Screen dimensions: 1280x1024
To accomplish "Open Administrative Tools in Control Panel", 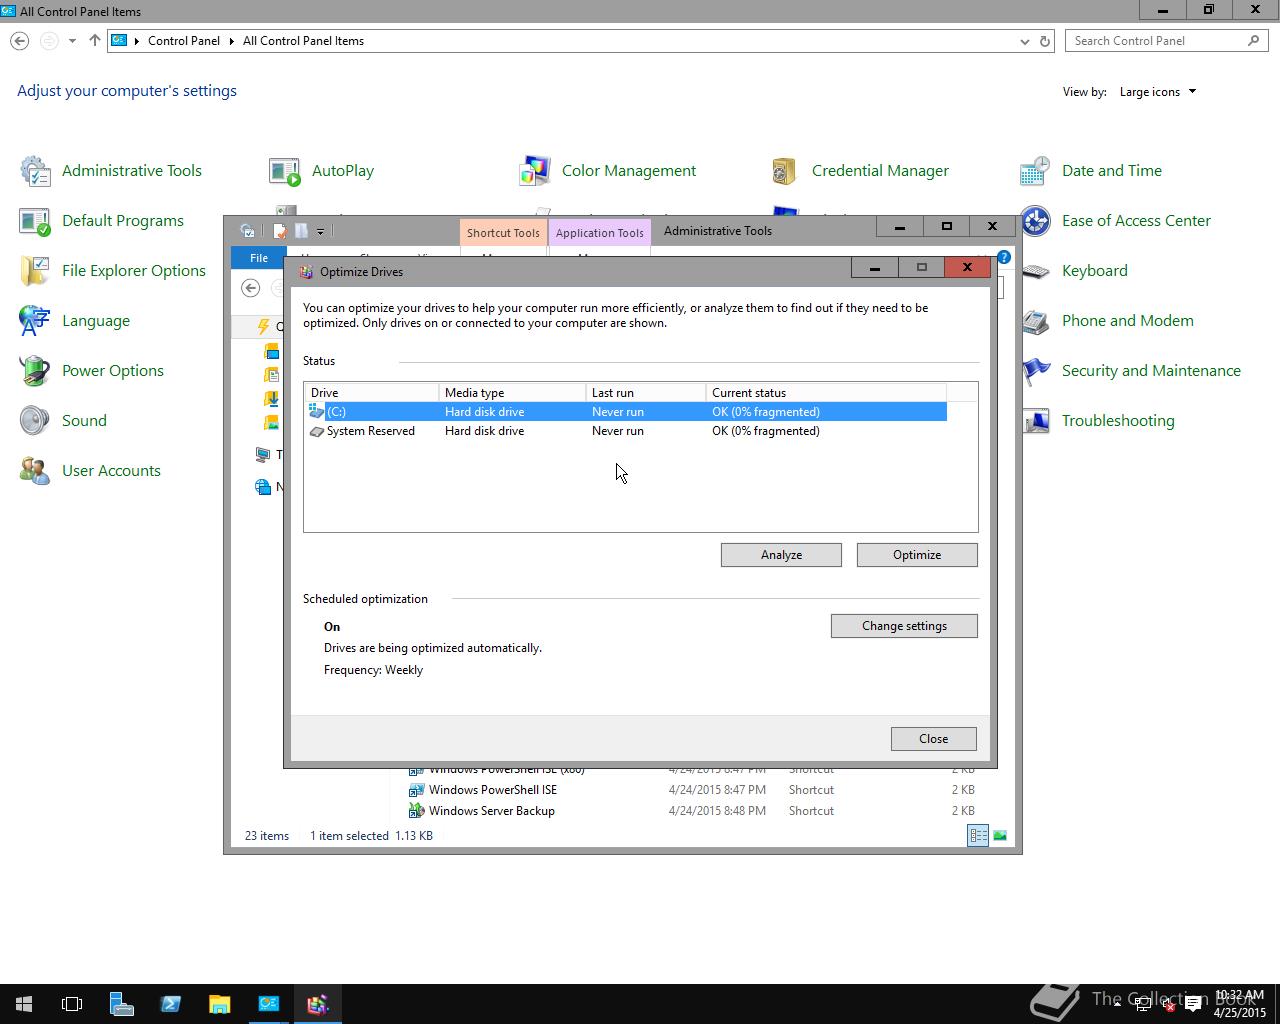I will tap(111, 171).
